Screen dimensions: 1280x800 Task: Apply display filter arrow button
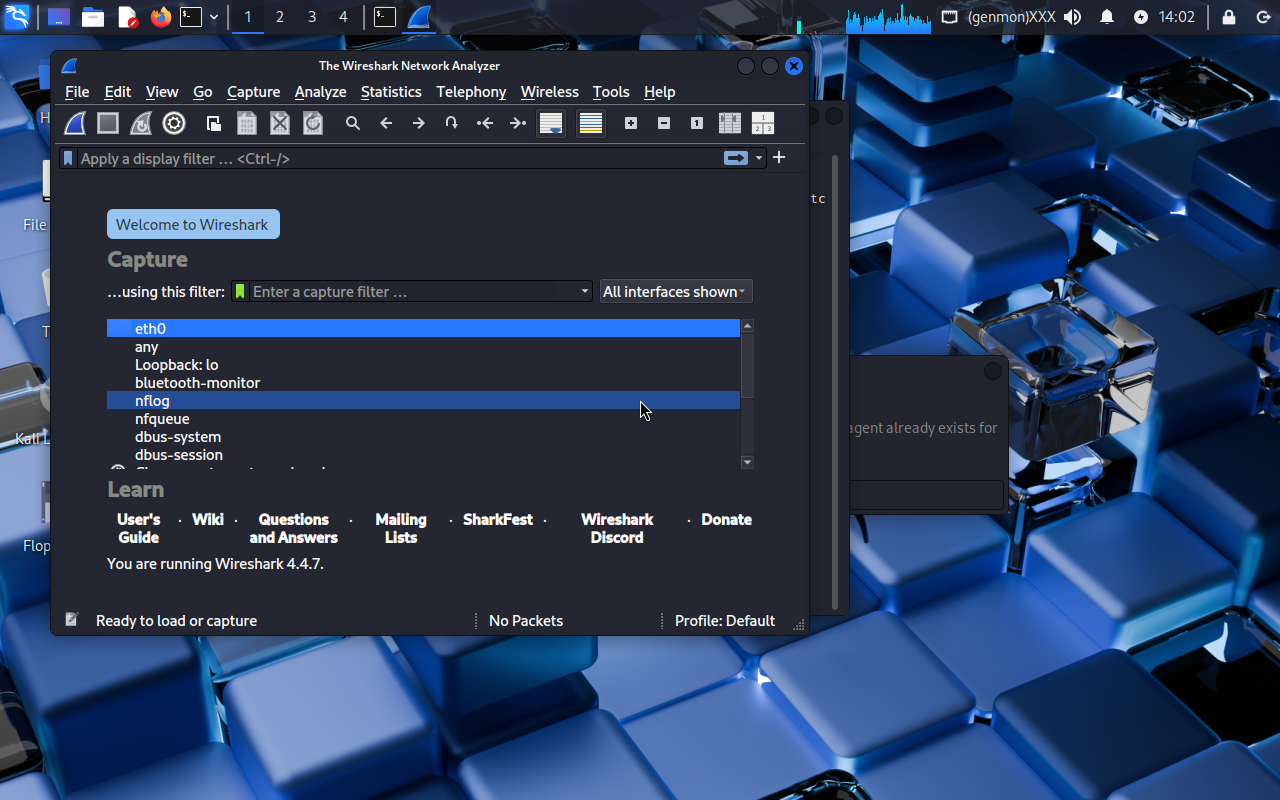coord(736,158)
